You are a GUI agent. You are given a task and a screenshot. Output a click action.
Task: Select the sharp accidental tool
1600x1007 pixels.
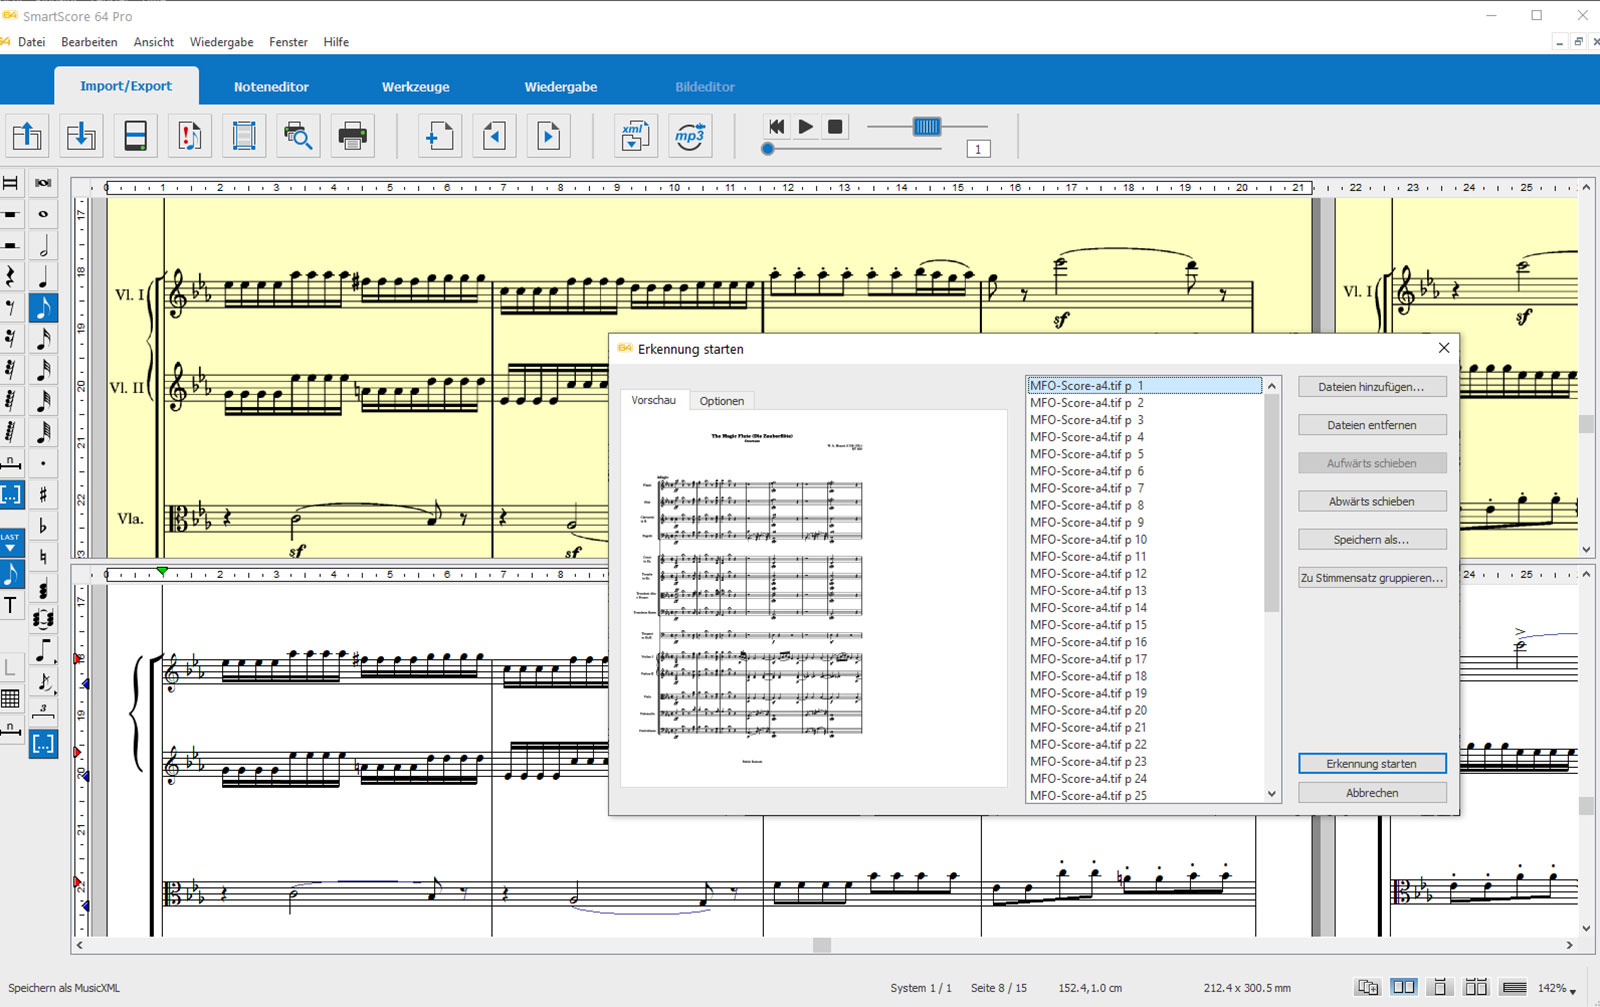point(43,494)
